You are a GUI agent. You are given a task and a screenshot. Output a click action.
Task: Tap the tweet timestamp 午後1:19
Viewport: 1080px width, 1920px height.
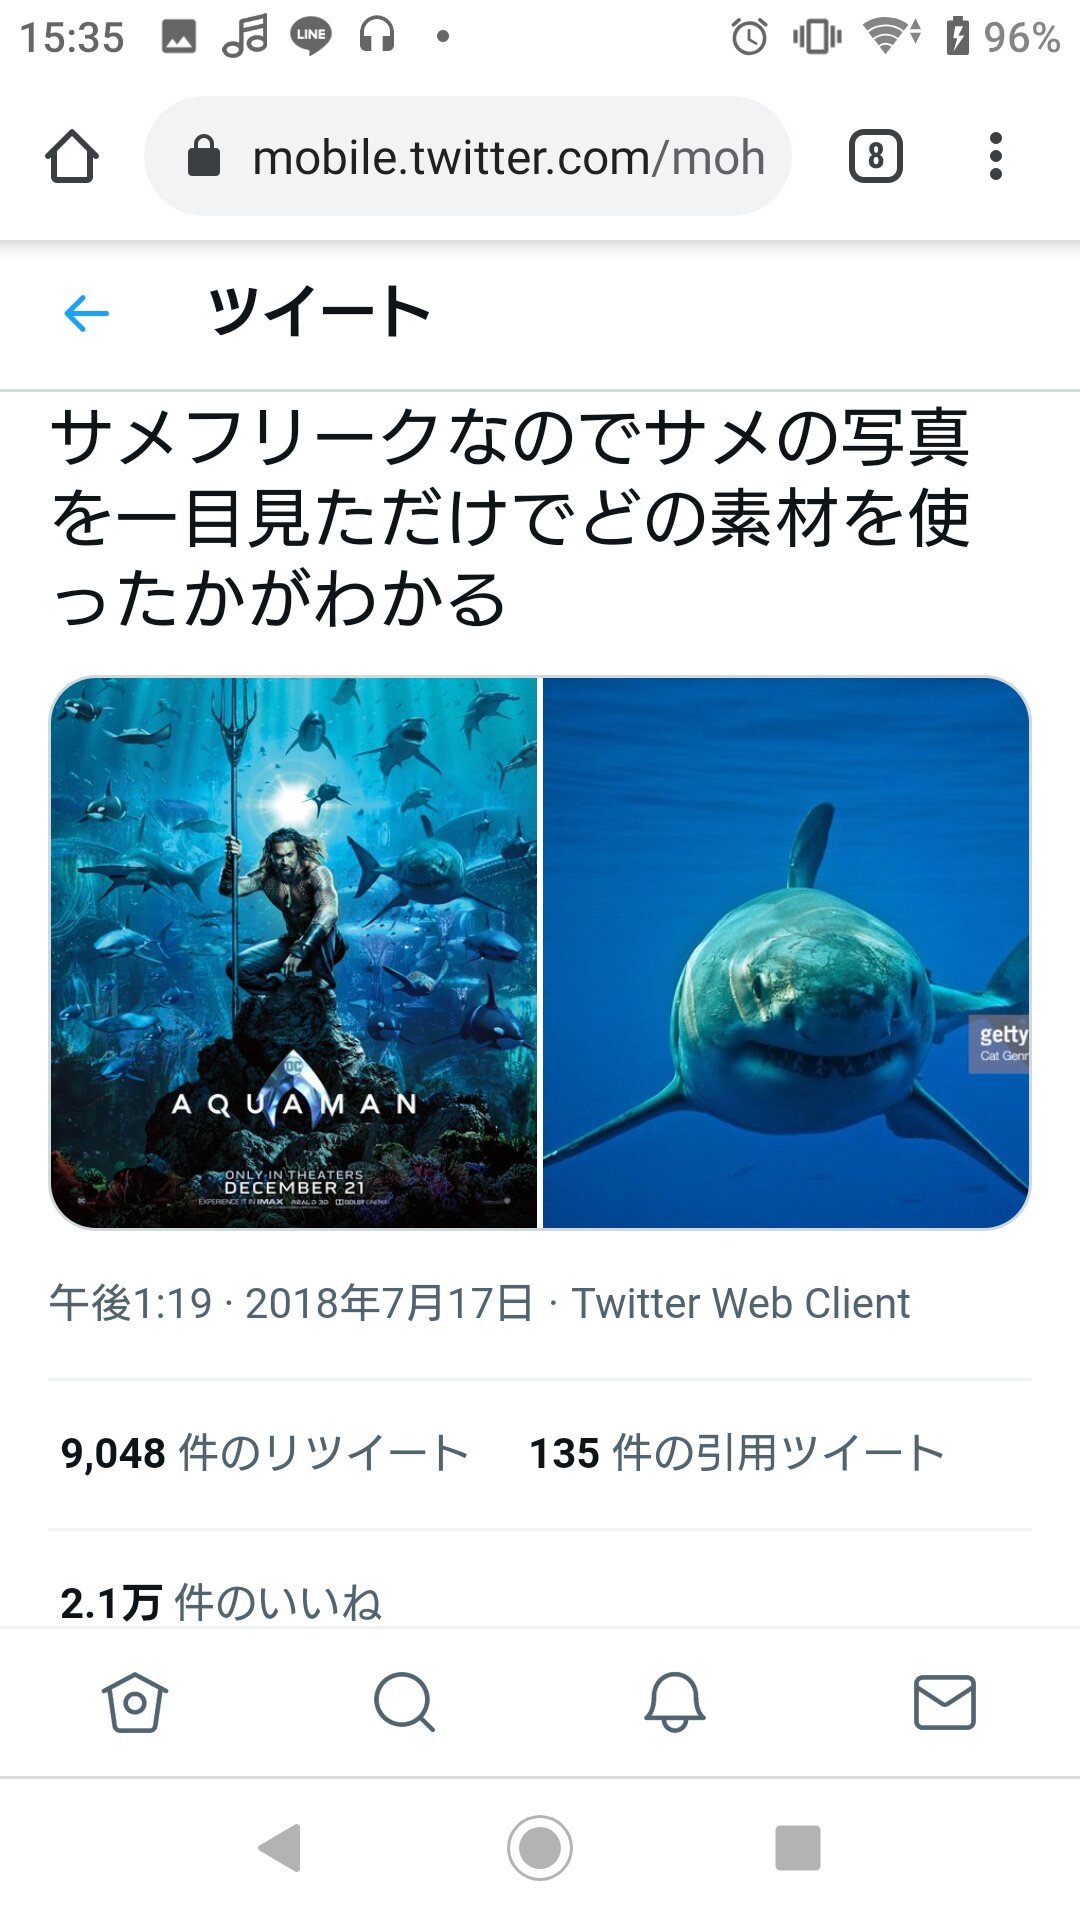click(x=131, y=1303)
